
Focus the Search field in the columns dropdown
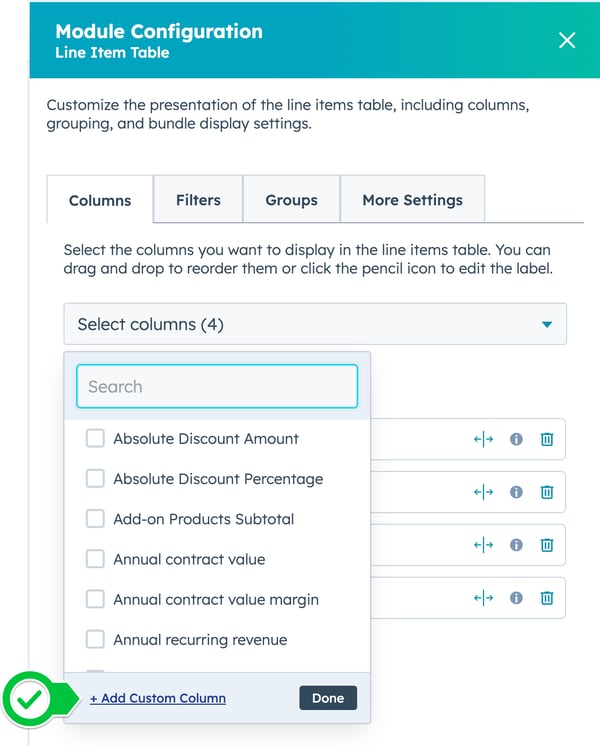pyautogui.click(x=217, y=387)
